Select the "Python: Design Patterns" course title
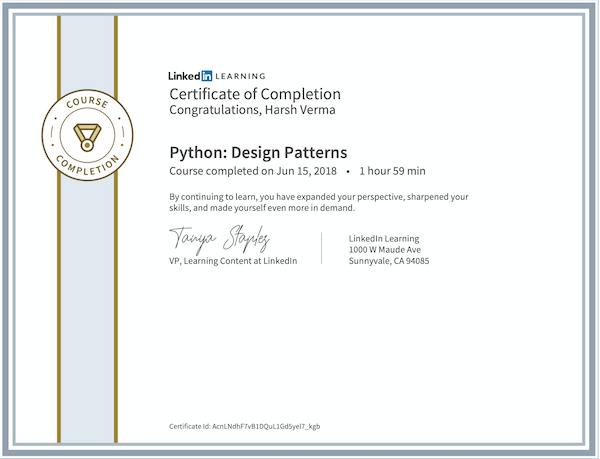The width and height of the screenshot is (600, 459). pos(258,153)
